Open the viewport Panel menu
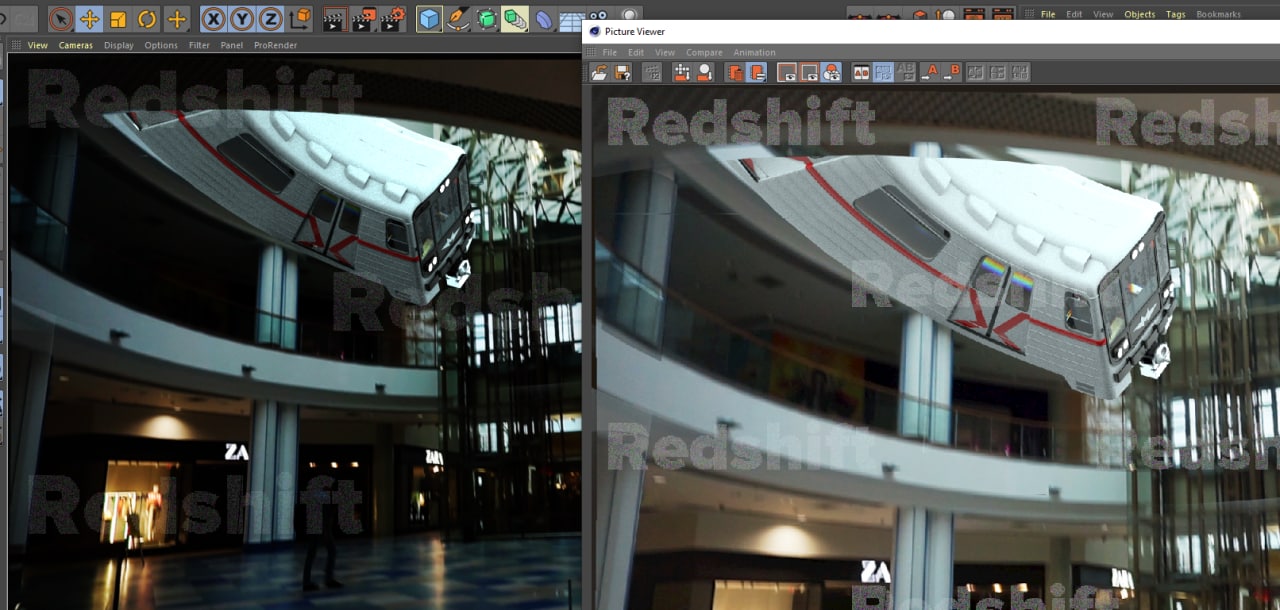 (232, 45)
